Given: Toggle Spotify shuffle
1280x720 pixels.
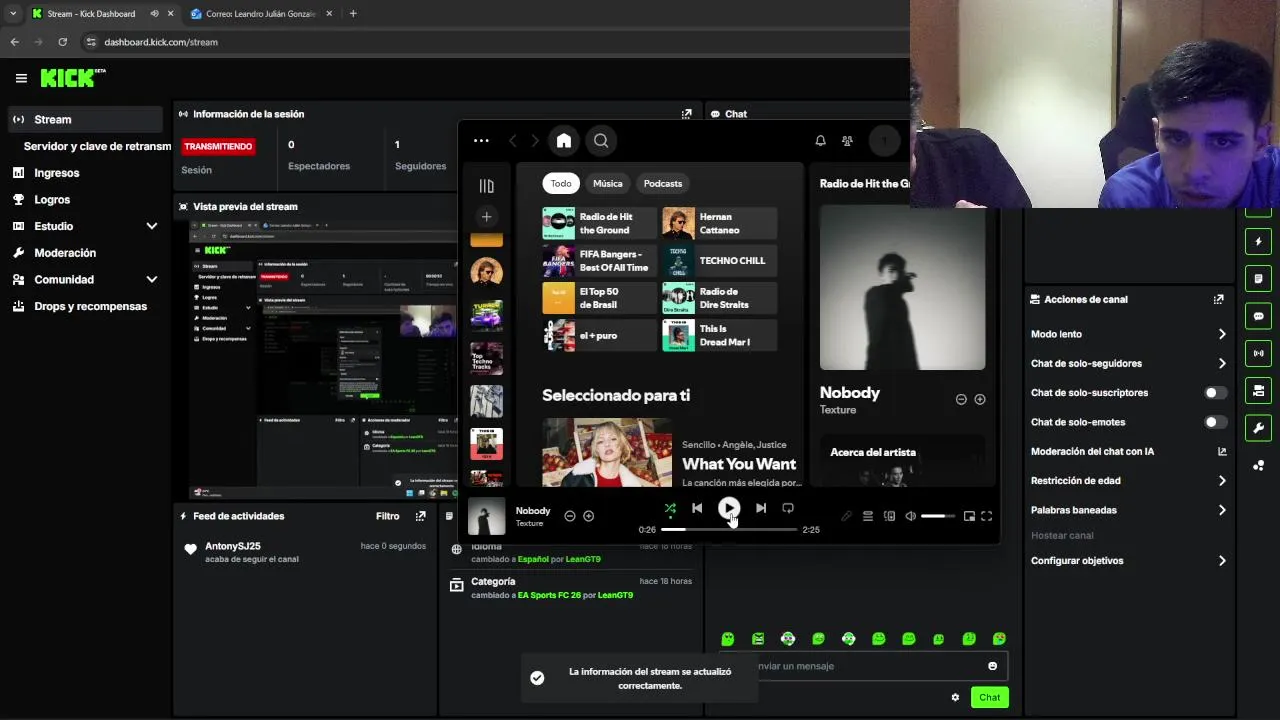Looking at the screenshot, I should (x=670, y=508).
